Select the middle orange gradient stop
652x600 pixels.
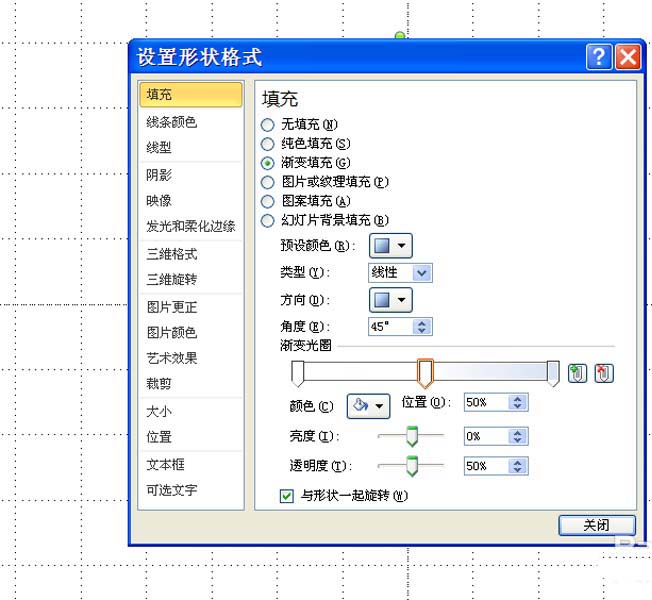click(425, 373)
